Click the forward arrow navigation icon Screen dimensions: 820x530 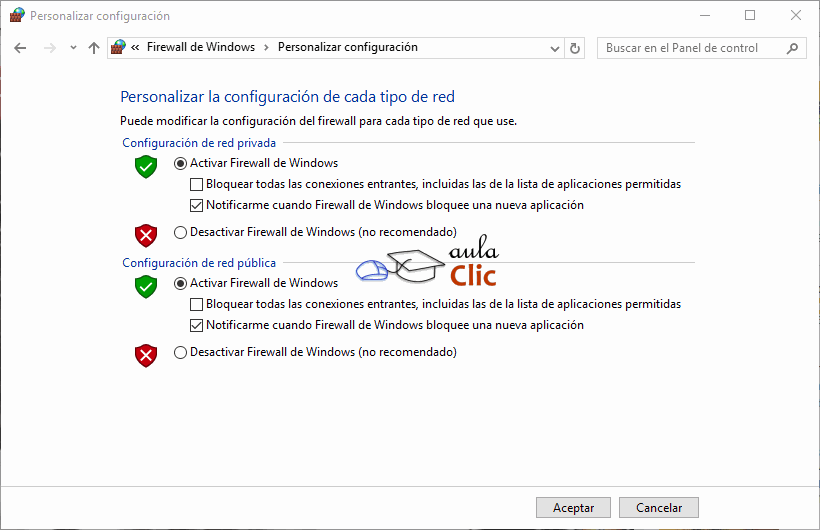(50, 48)
